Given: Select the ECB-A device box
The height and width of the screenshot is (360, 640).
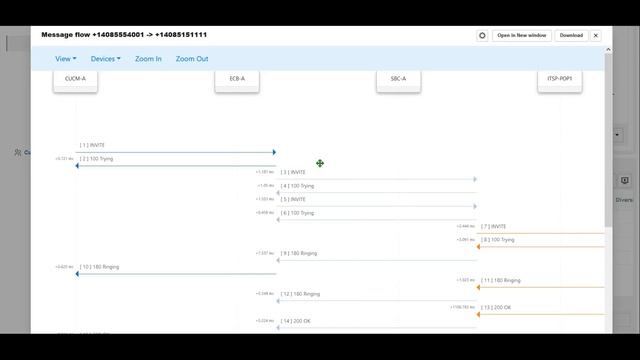Looking at the screenshot, I should tap(237, 81).
